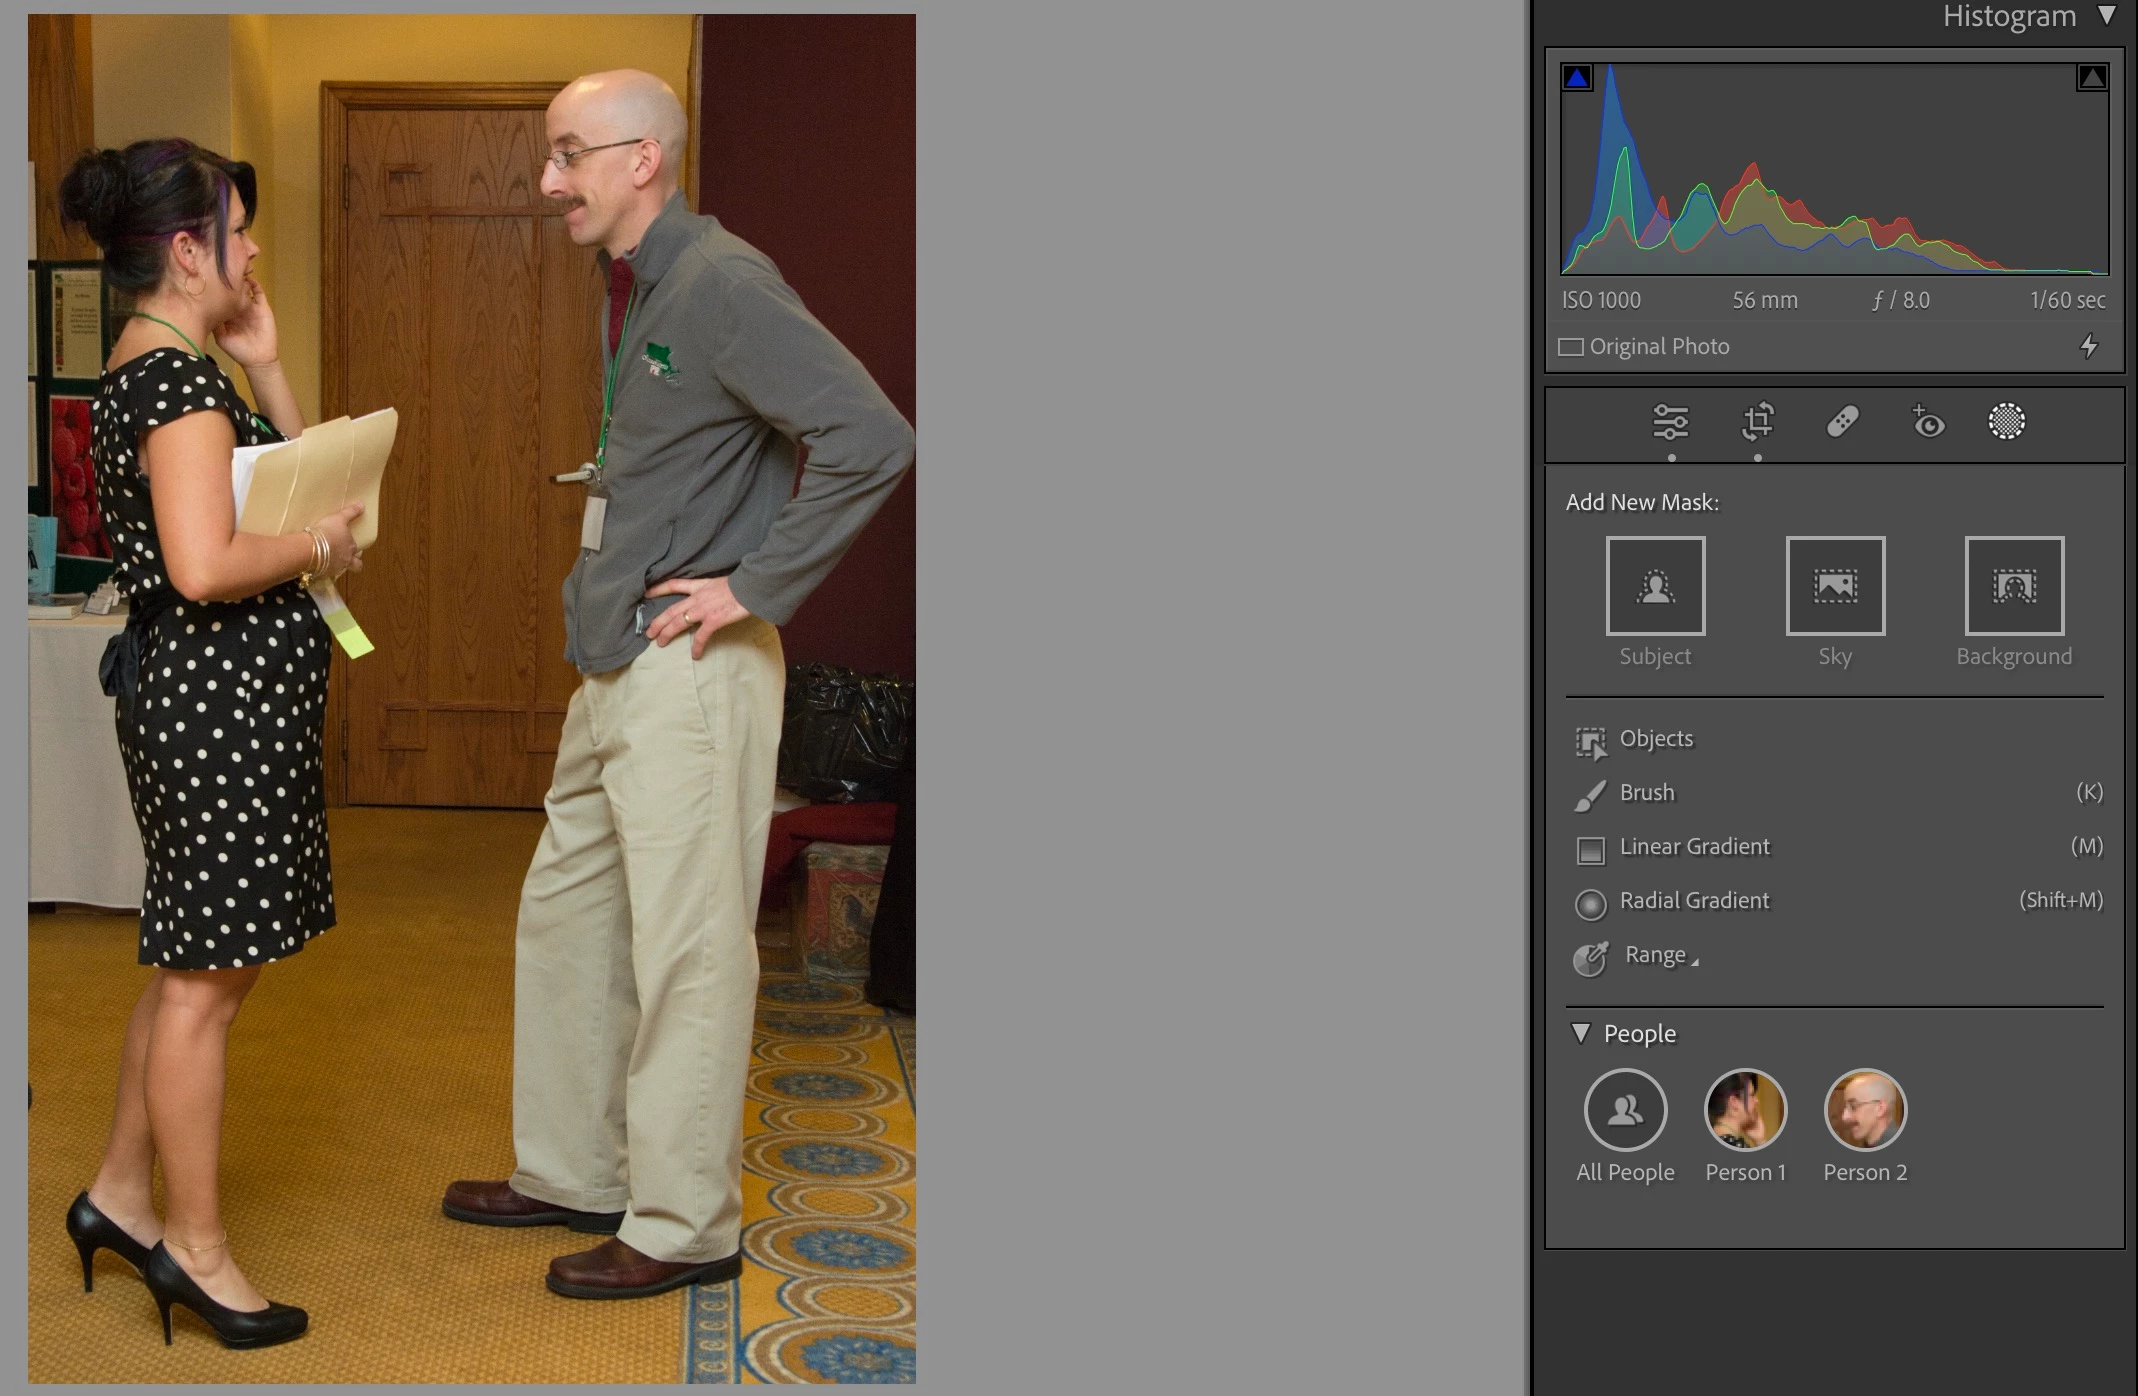This screenshot has height=1396, width=2138.
Task: Create a Select Sky mask
Action: pos(1835,586)
